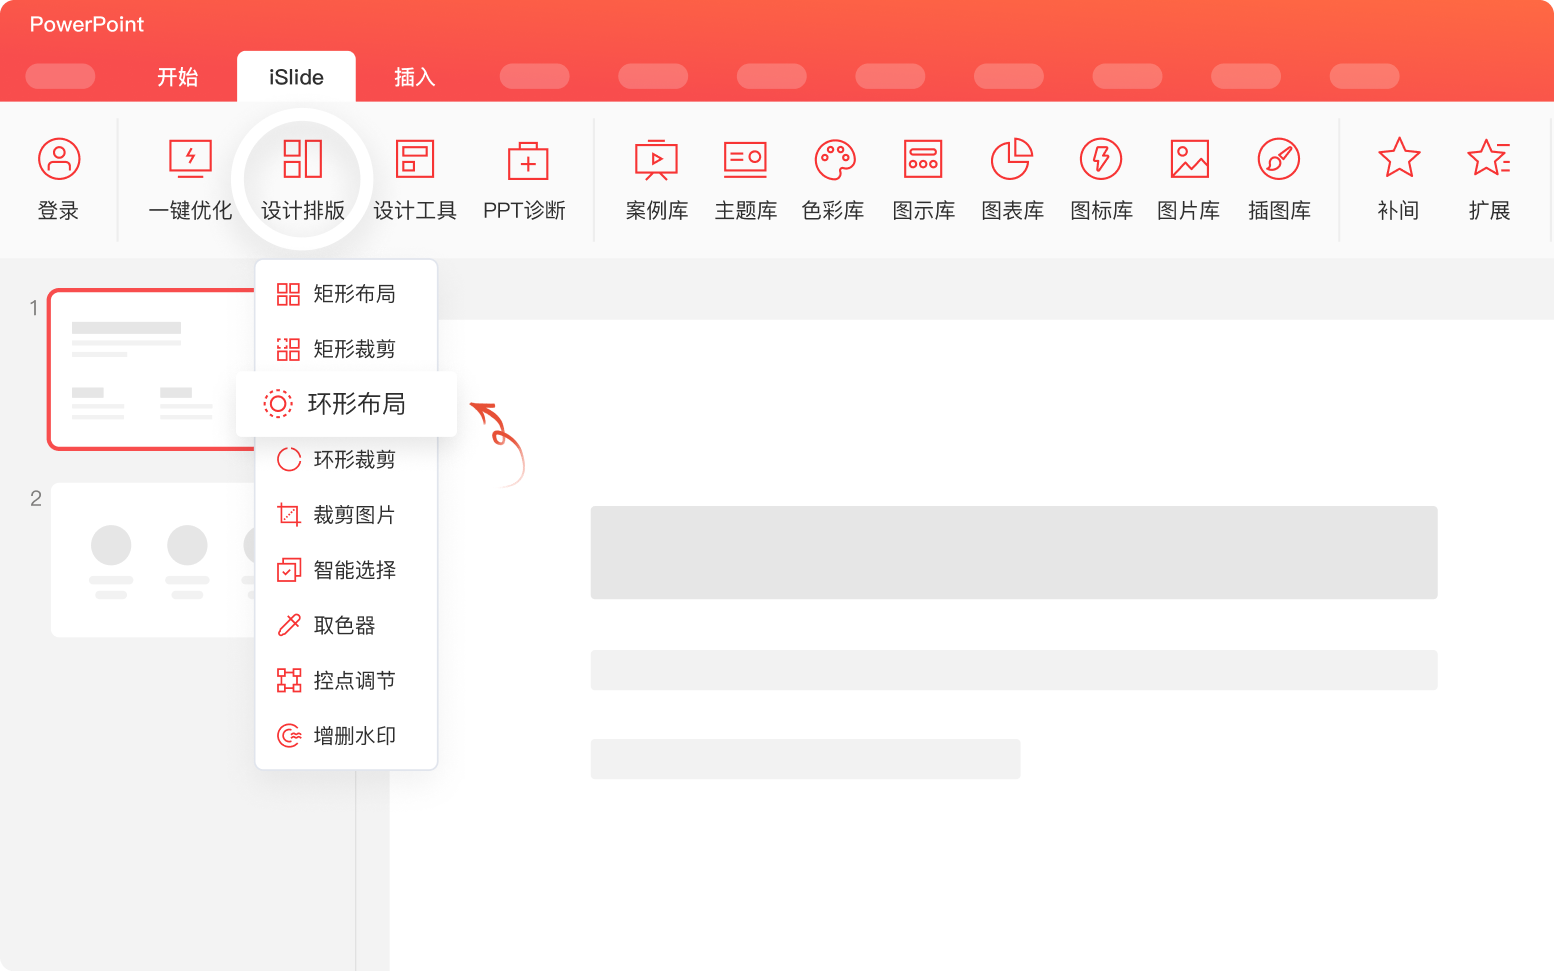Viewport: 1554px width, 971px height.
Task: Pick the 取色器 color picker option
Action: point(346,626)
